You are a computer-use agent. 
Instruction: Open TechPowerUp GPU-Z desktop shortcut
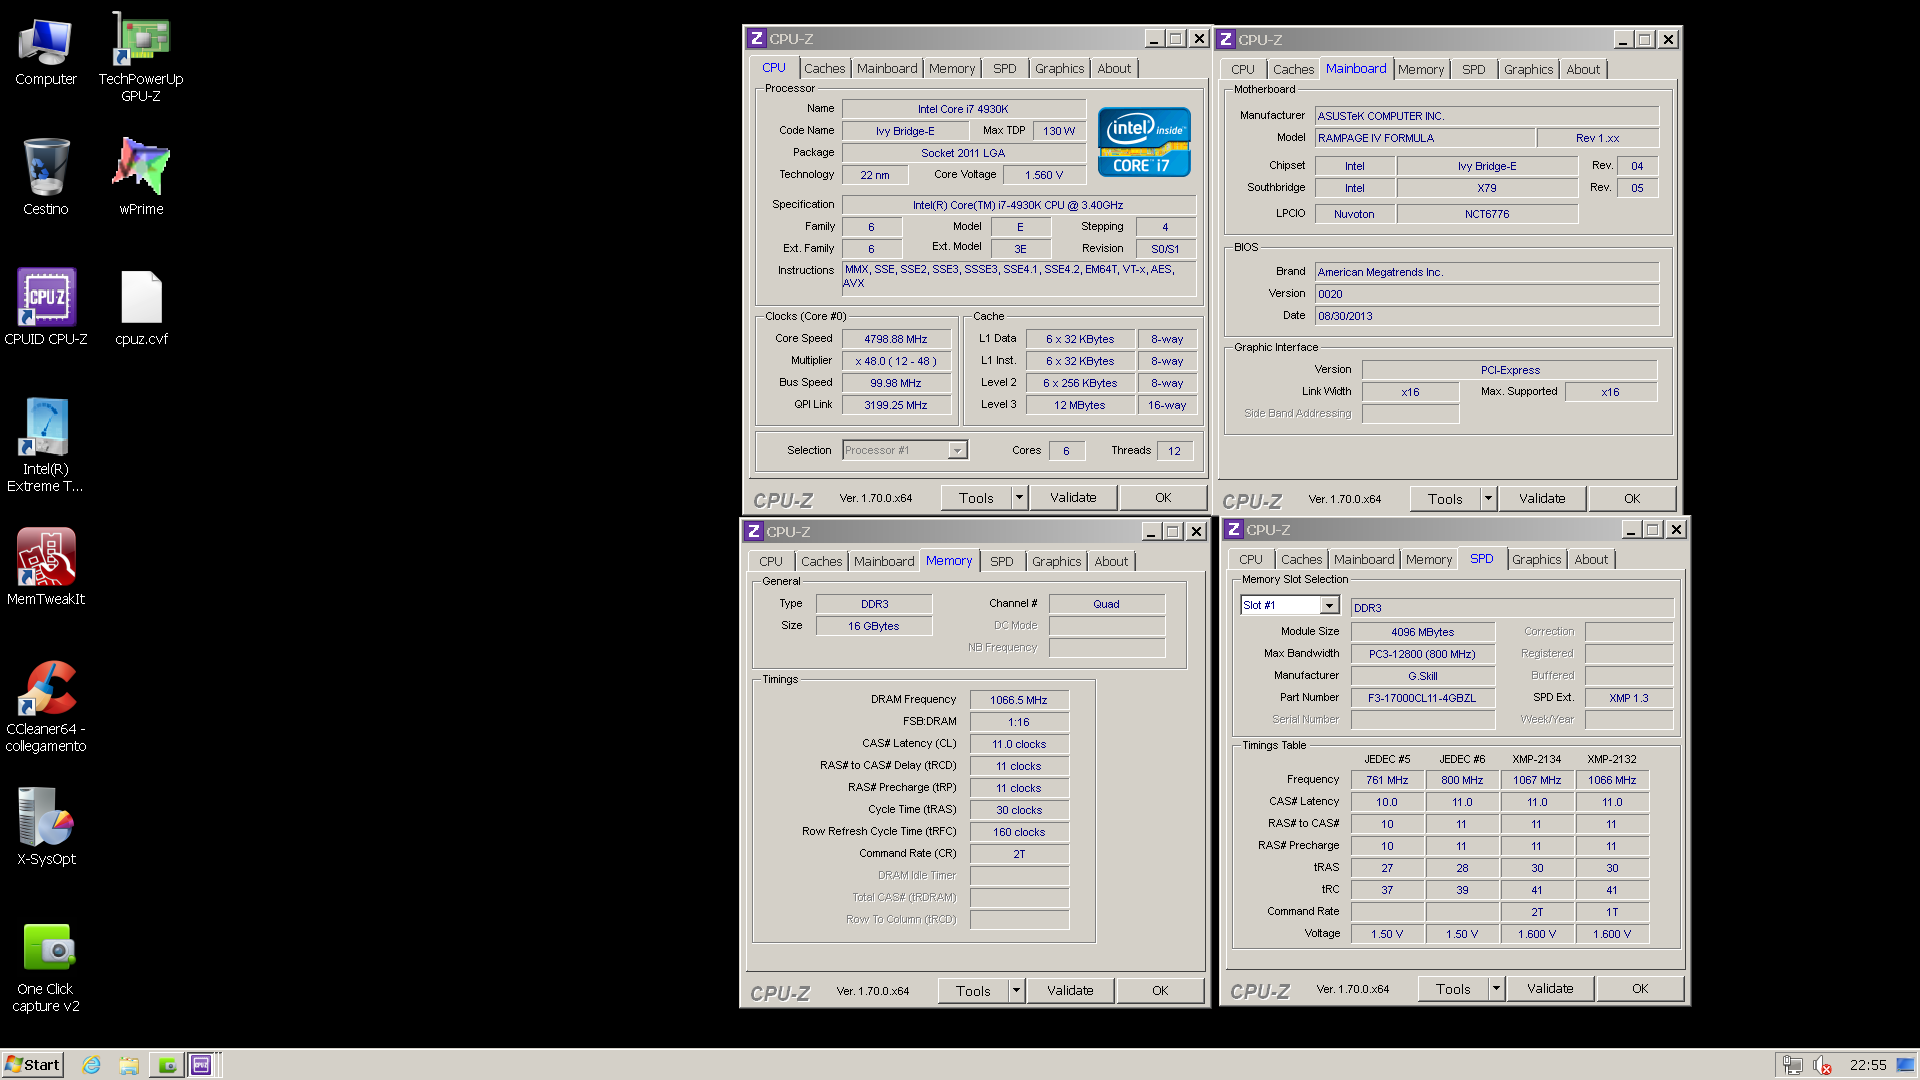pyautogui.click(x=141, y=58)
